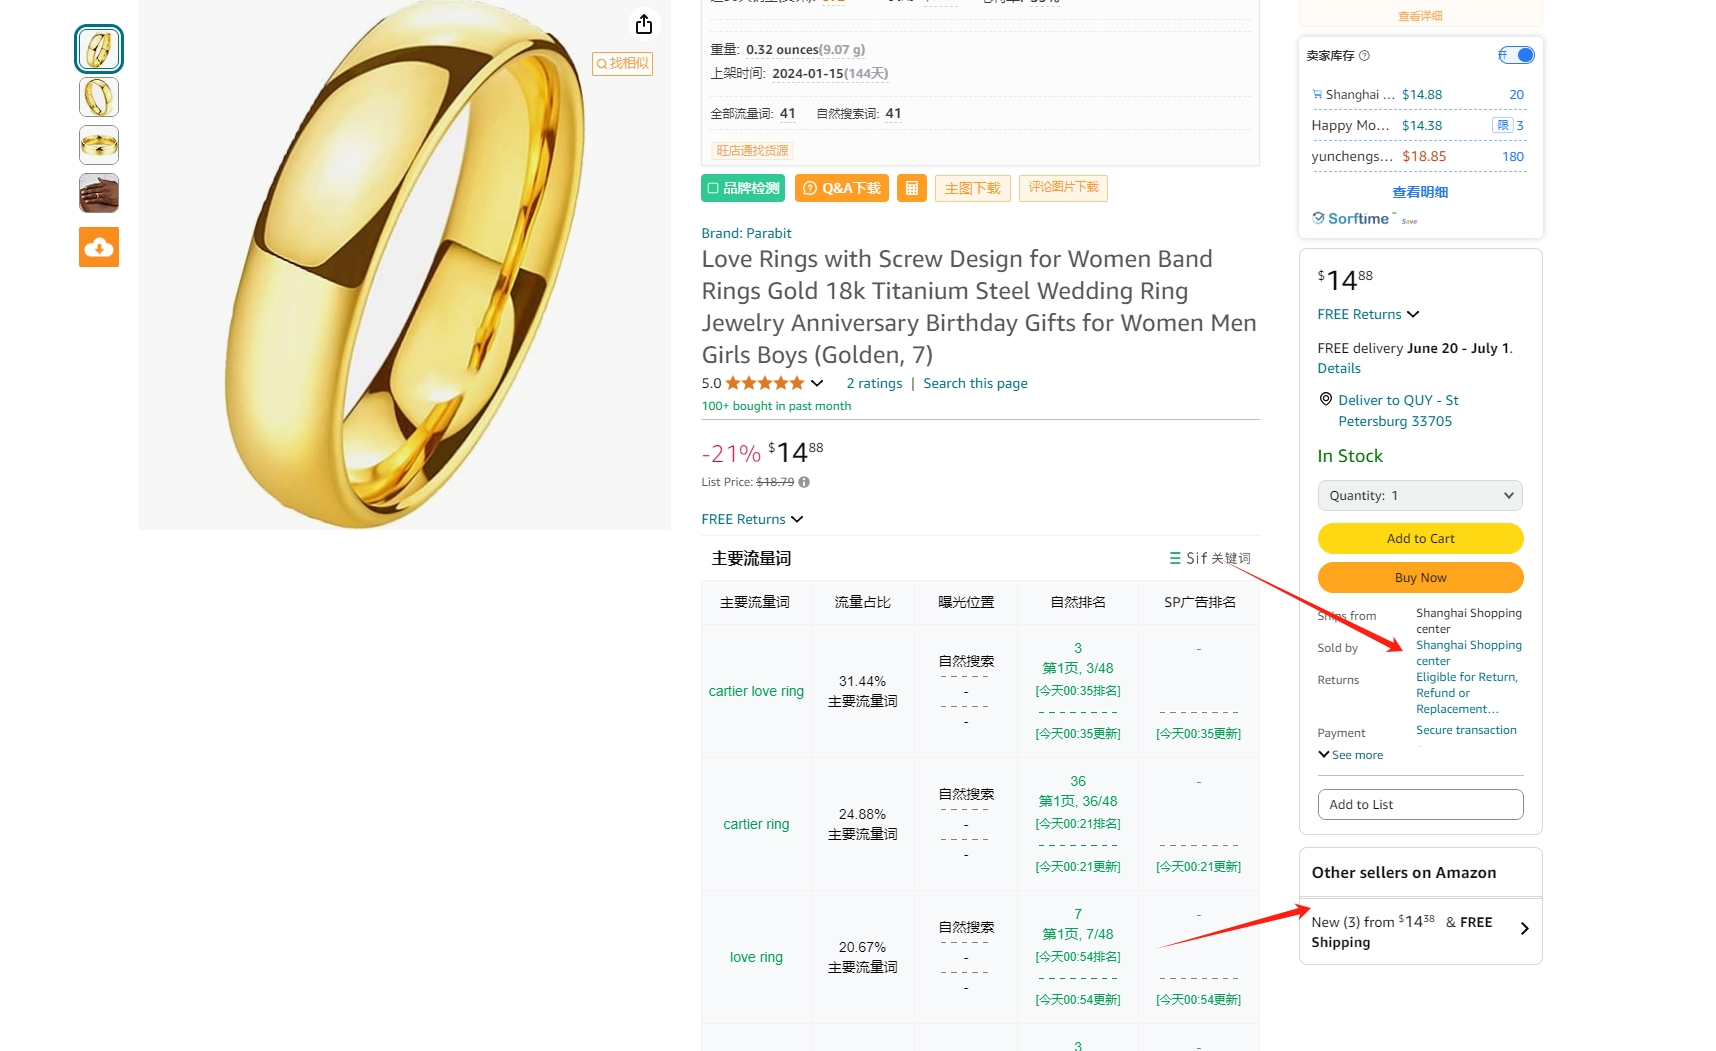Click the green brand detection button
This screenshot has height=1051, width=1716.
[x=743, y=188]
